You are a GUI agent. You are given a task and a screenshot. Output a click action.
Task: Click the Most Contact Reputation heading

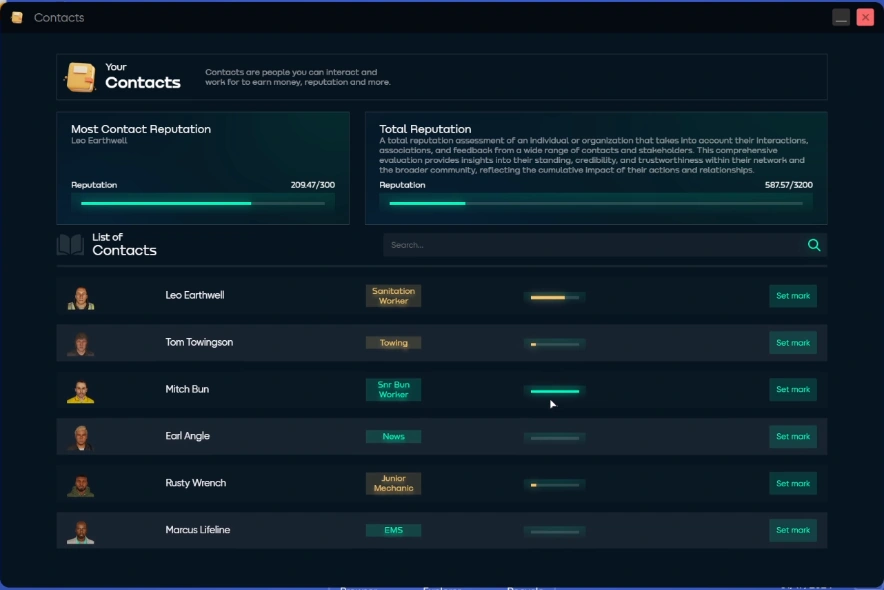141,129
